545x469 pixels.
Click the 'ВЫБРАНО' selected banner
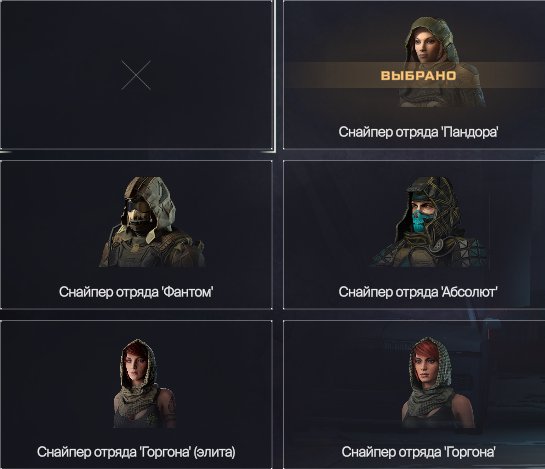tap(418, 75)
